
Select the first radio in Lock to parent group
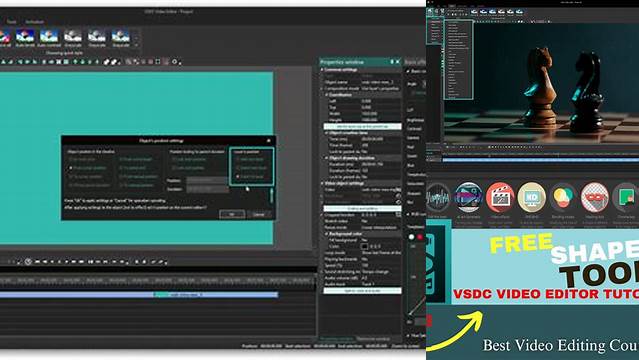point(238,159)
